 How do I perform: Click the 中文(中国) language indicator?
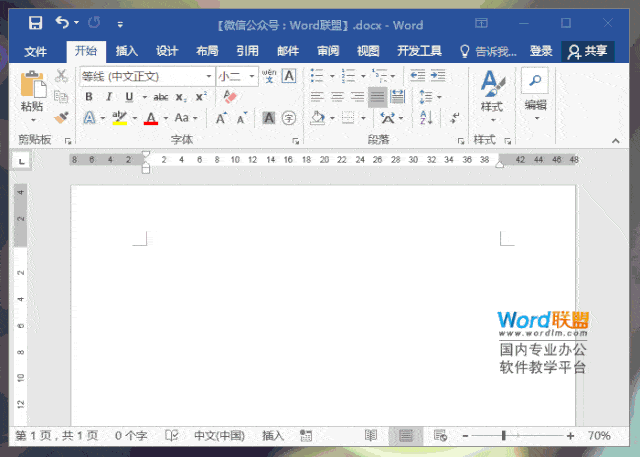[x=219, y=436]
